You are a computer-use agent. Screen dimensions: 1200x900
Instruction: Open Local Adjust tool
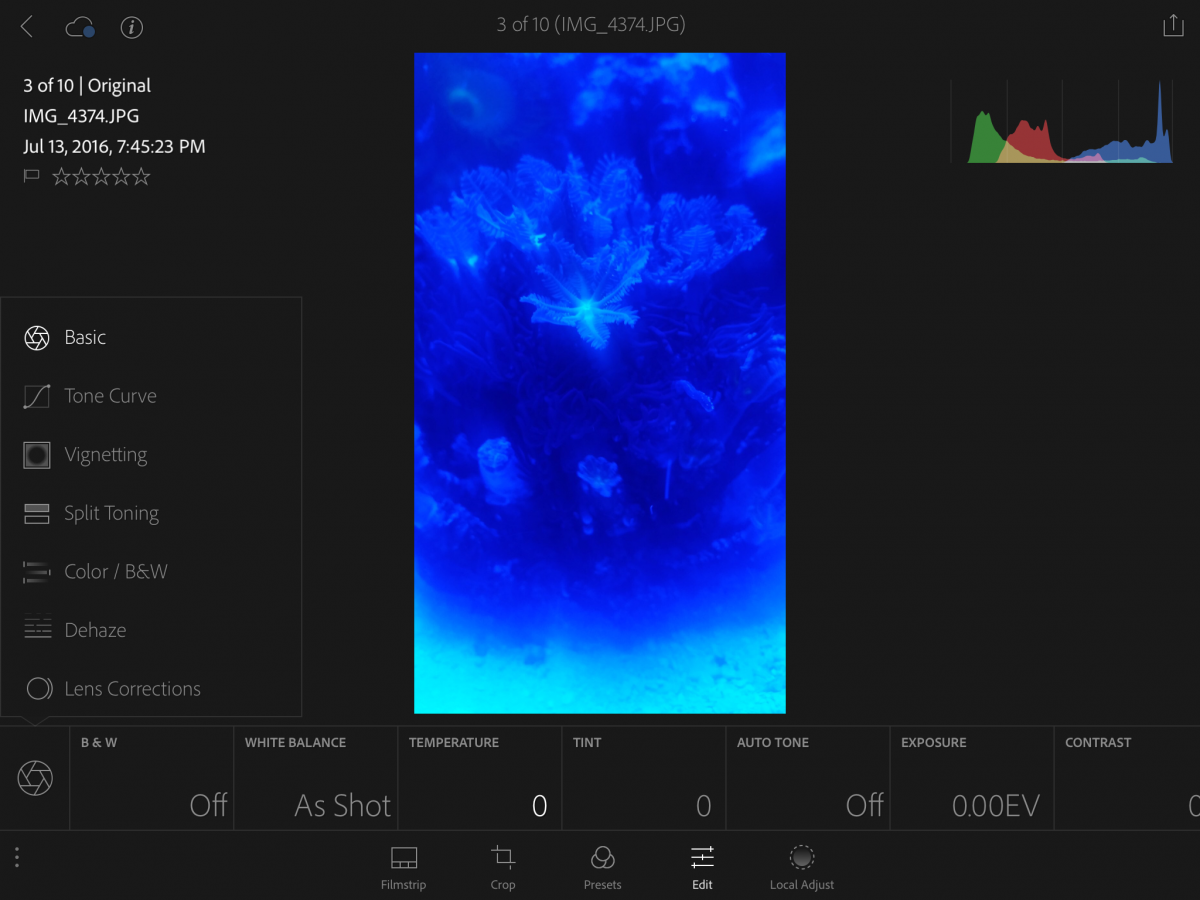pyautogui.click(x=802, y=867)
